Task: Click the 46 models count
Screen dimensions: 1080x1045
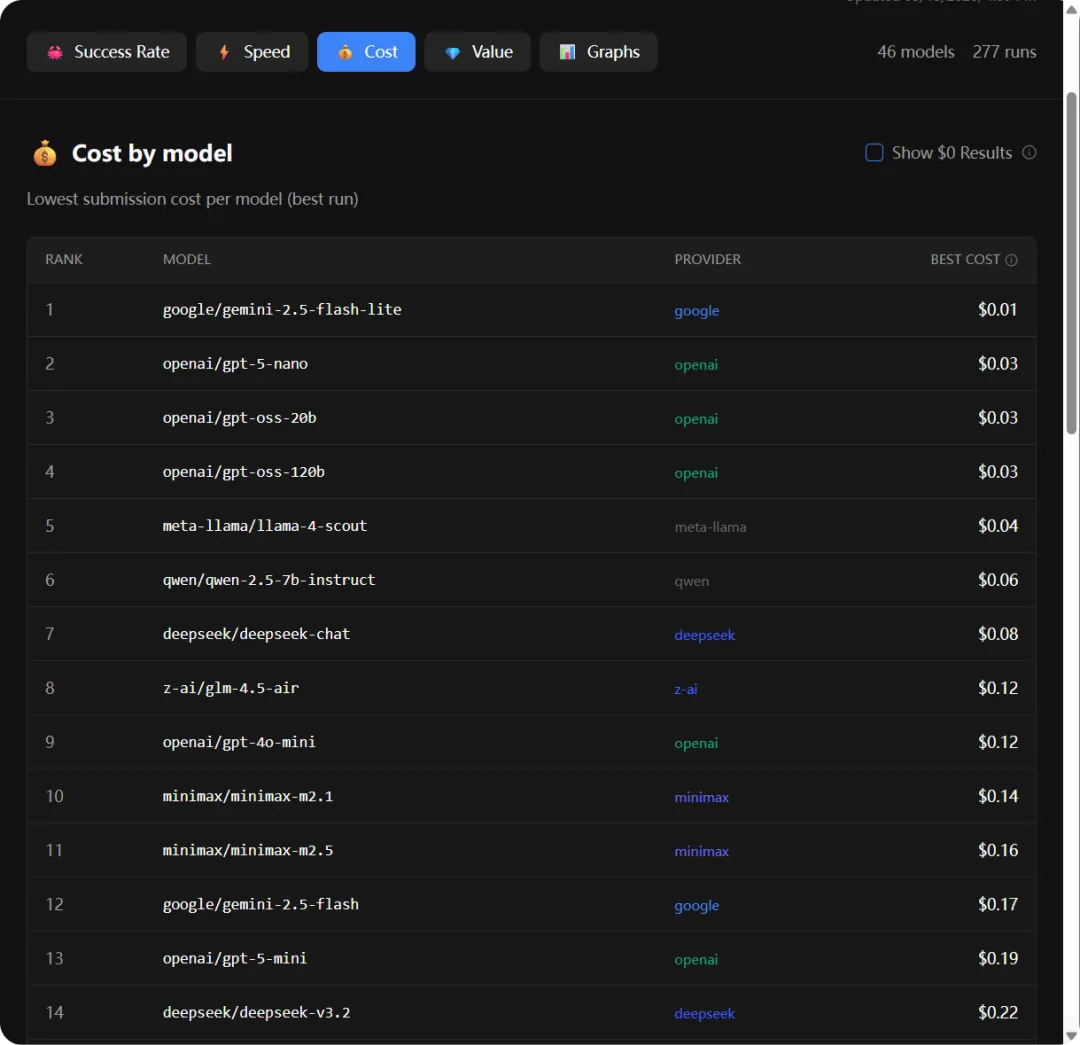Action: pyautogui.click(x=915, y=52)
